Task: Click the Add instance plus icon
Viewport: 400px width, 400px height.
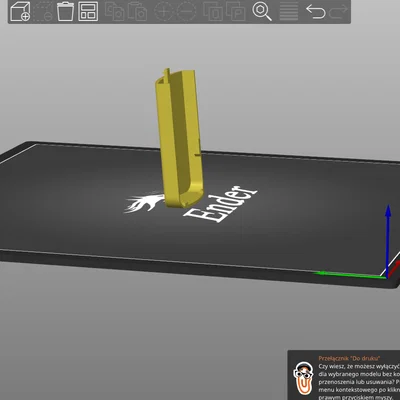Action: tap(164, 11)
